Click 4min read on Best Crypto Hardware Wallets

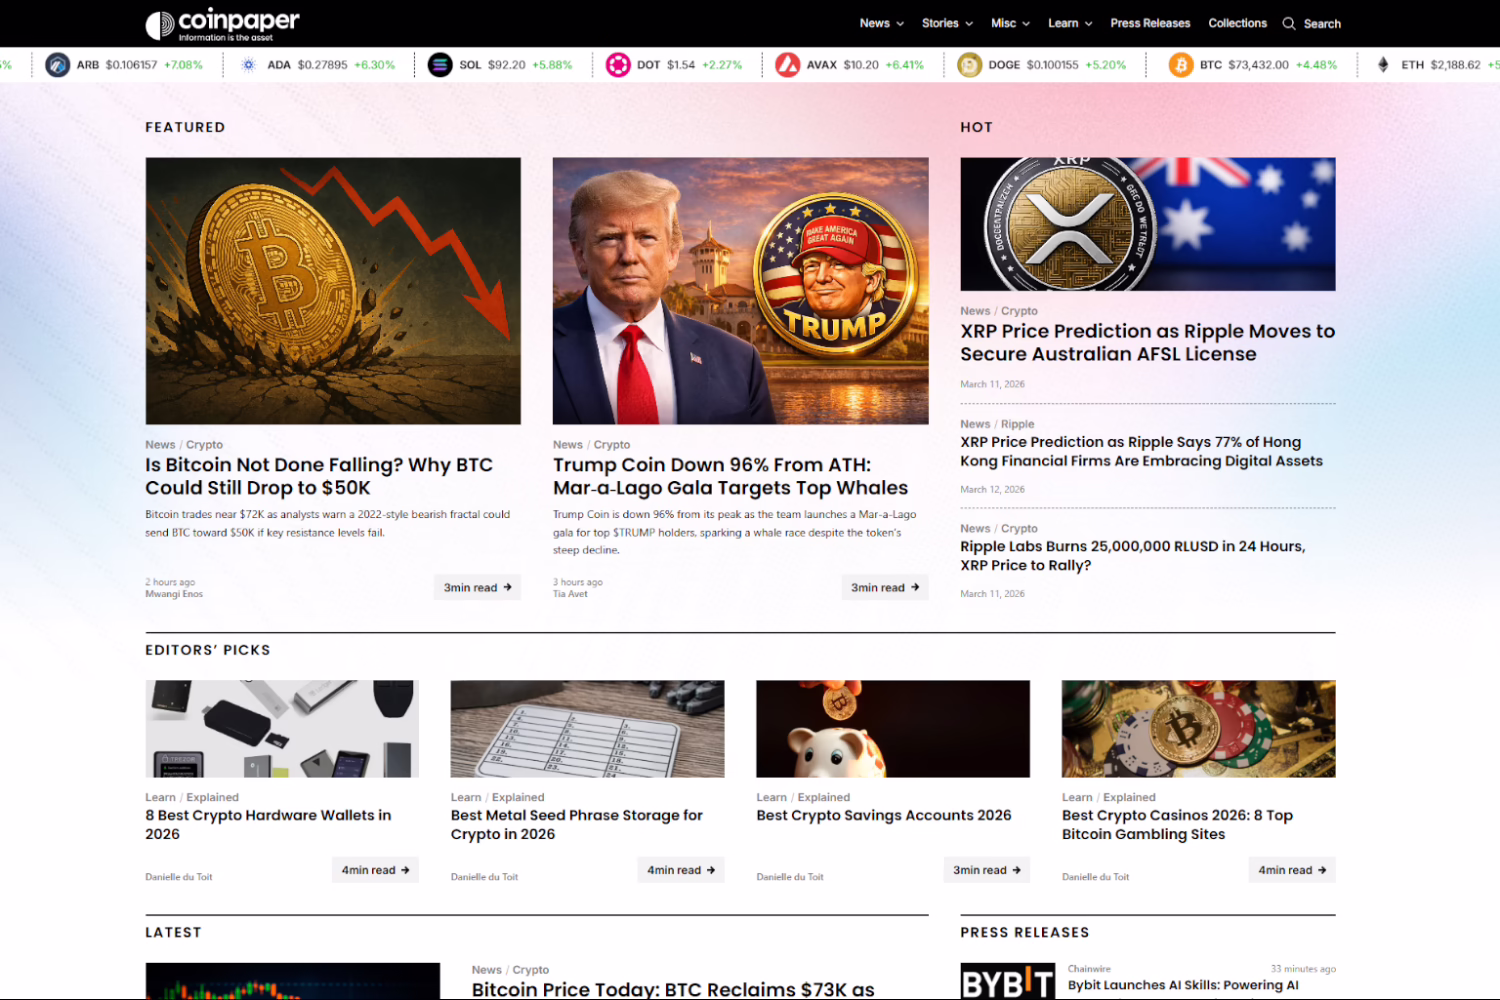tap(375, 869)
